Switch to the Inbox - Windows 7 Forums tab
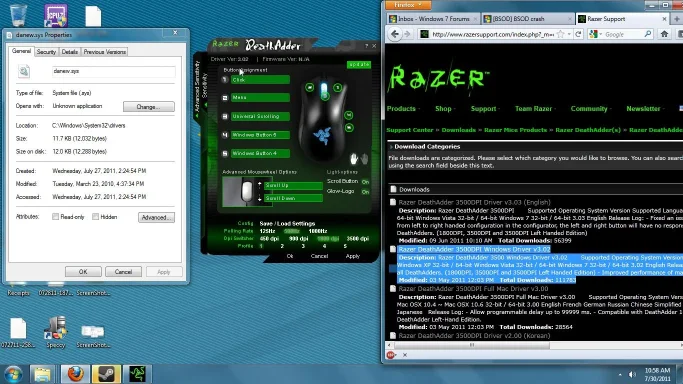This screenshot has width=683, height=384. pyautogui.click(x=433, y=19)
